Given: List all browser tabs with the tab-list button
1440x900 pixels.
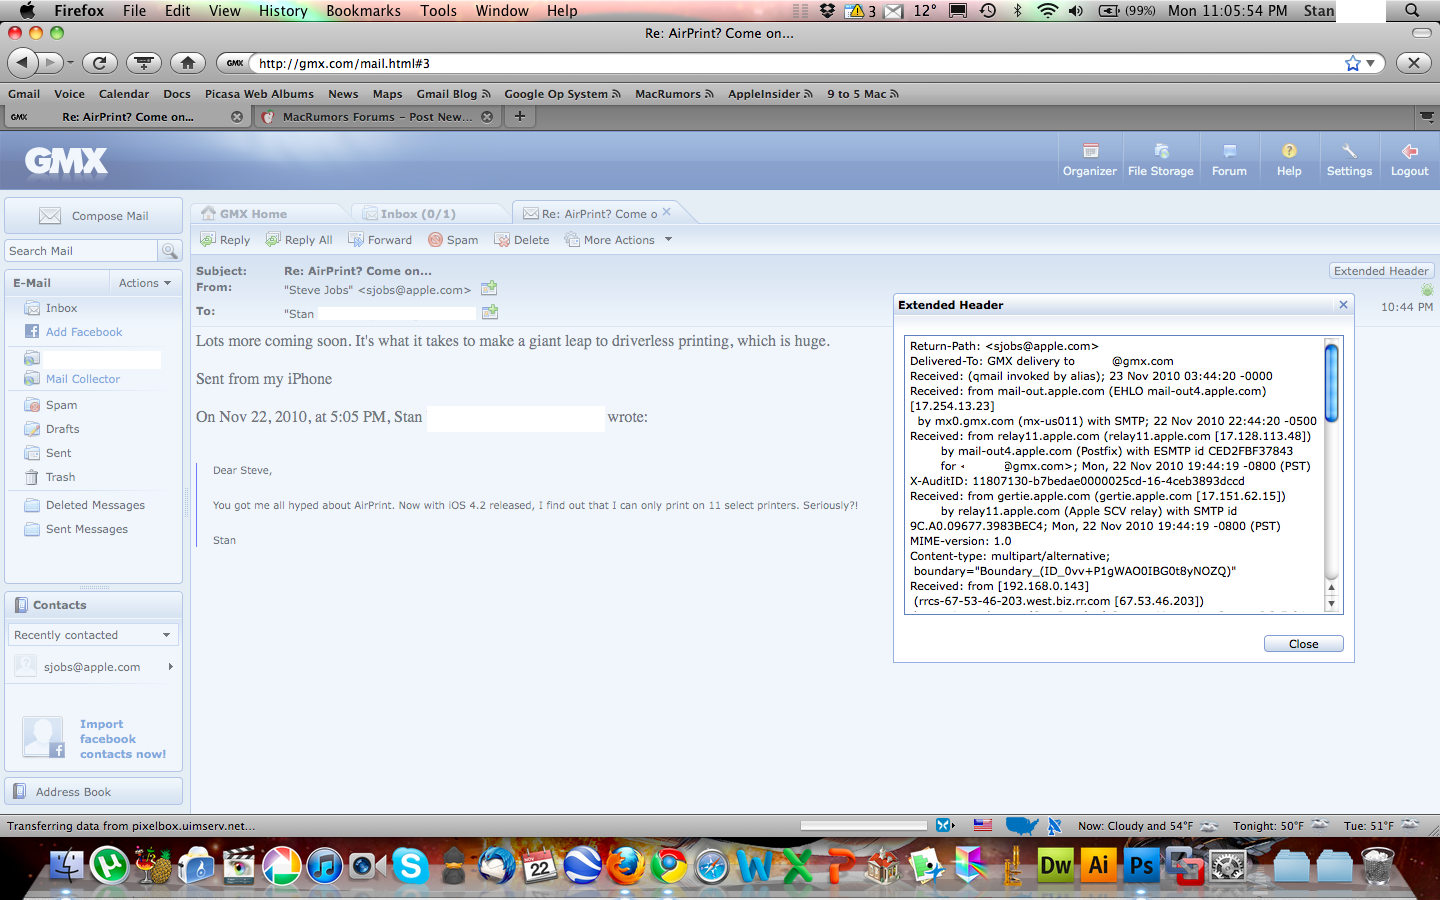Looking at the screenshot, I should [x=1427, y=117].
